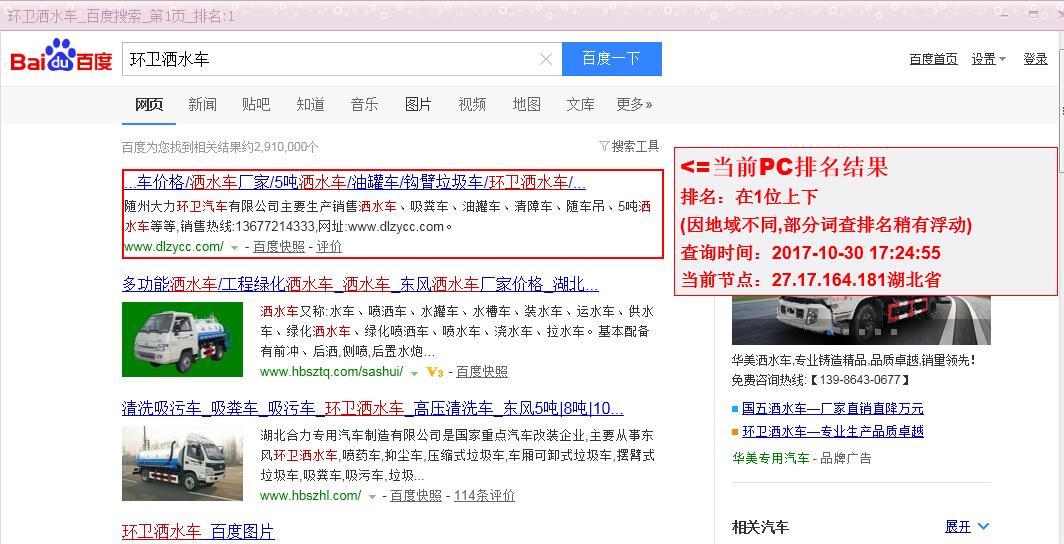Image resolution: width=1064 pixels, height=544 pixels.
Task: Switch to the 贴吧 tab
Action: [256, 104]
